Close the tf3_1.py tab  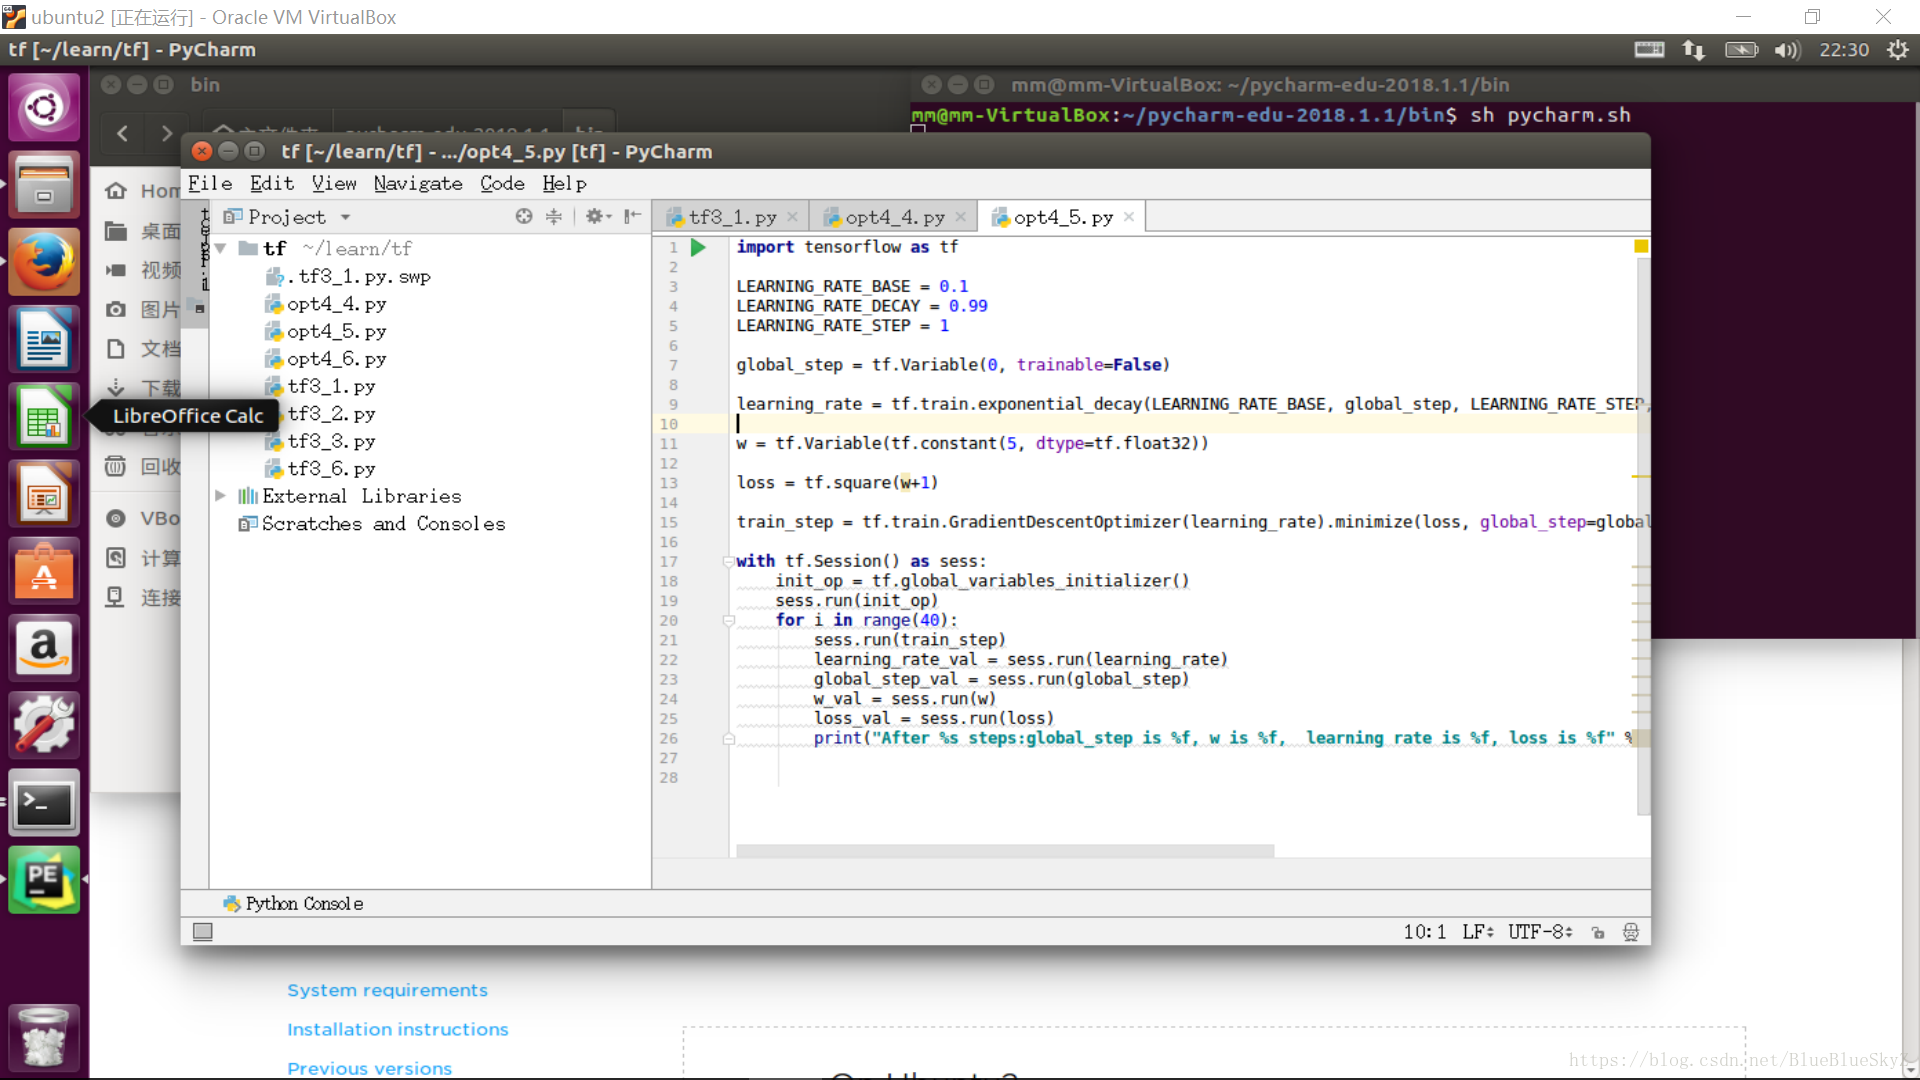point(792,217)
